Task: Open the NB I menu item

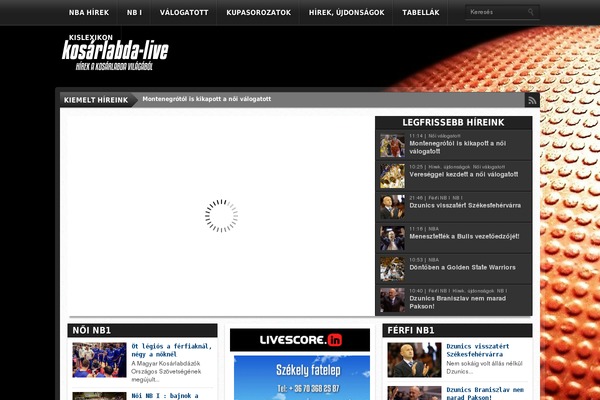Action: [134, 13]
